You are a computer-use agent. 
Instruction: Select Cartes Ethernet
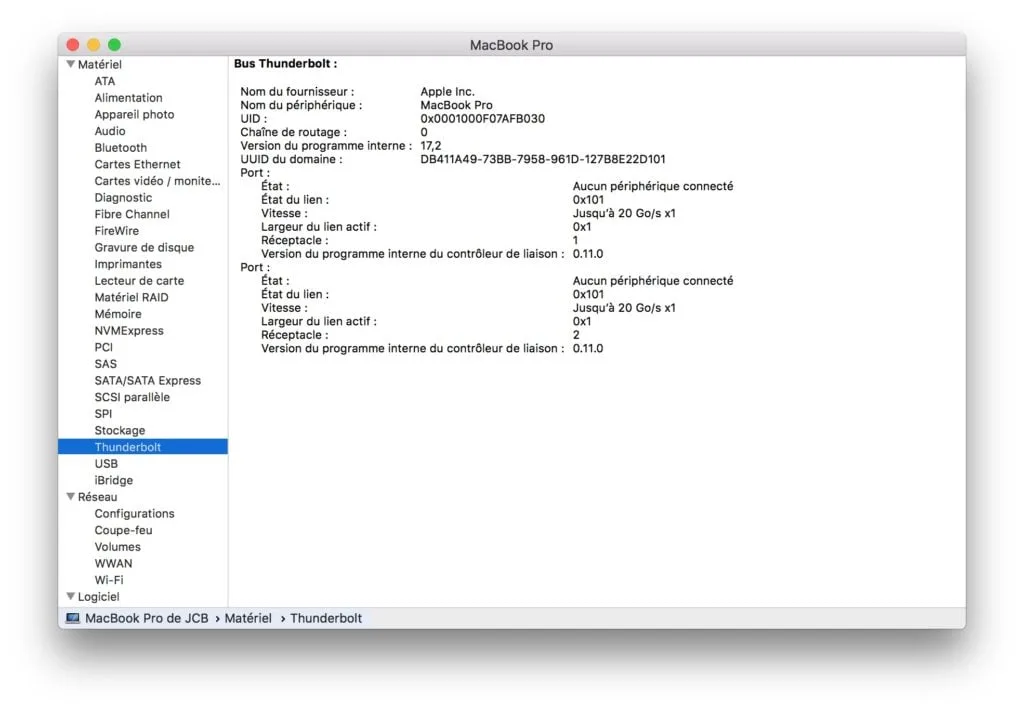tap(137, 164)
